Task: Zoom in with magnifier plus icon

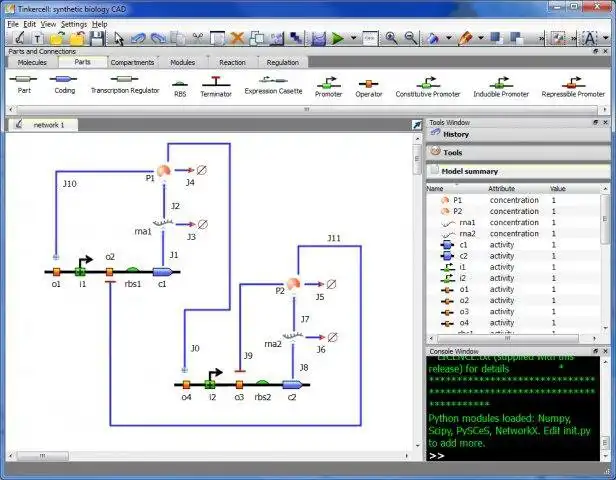Action: [x=391, y=38]
